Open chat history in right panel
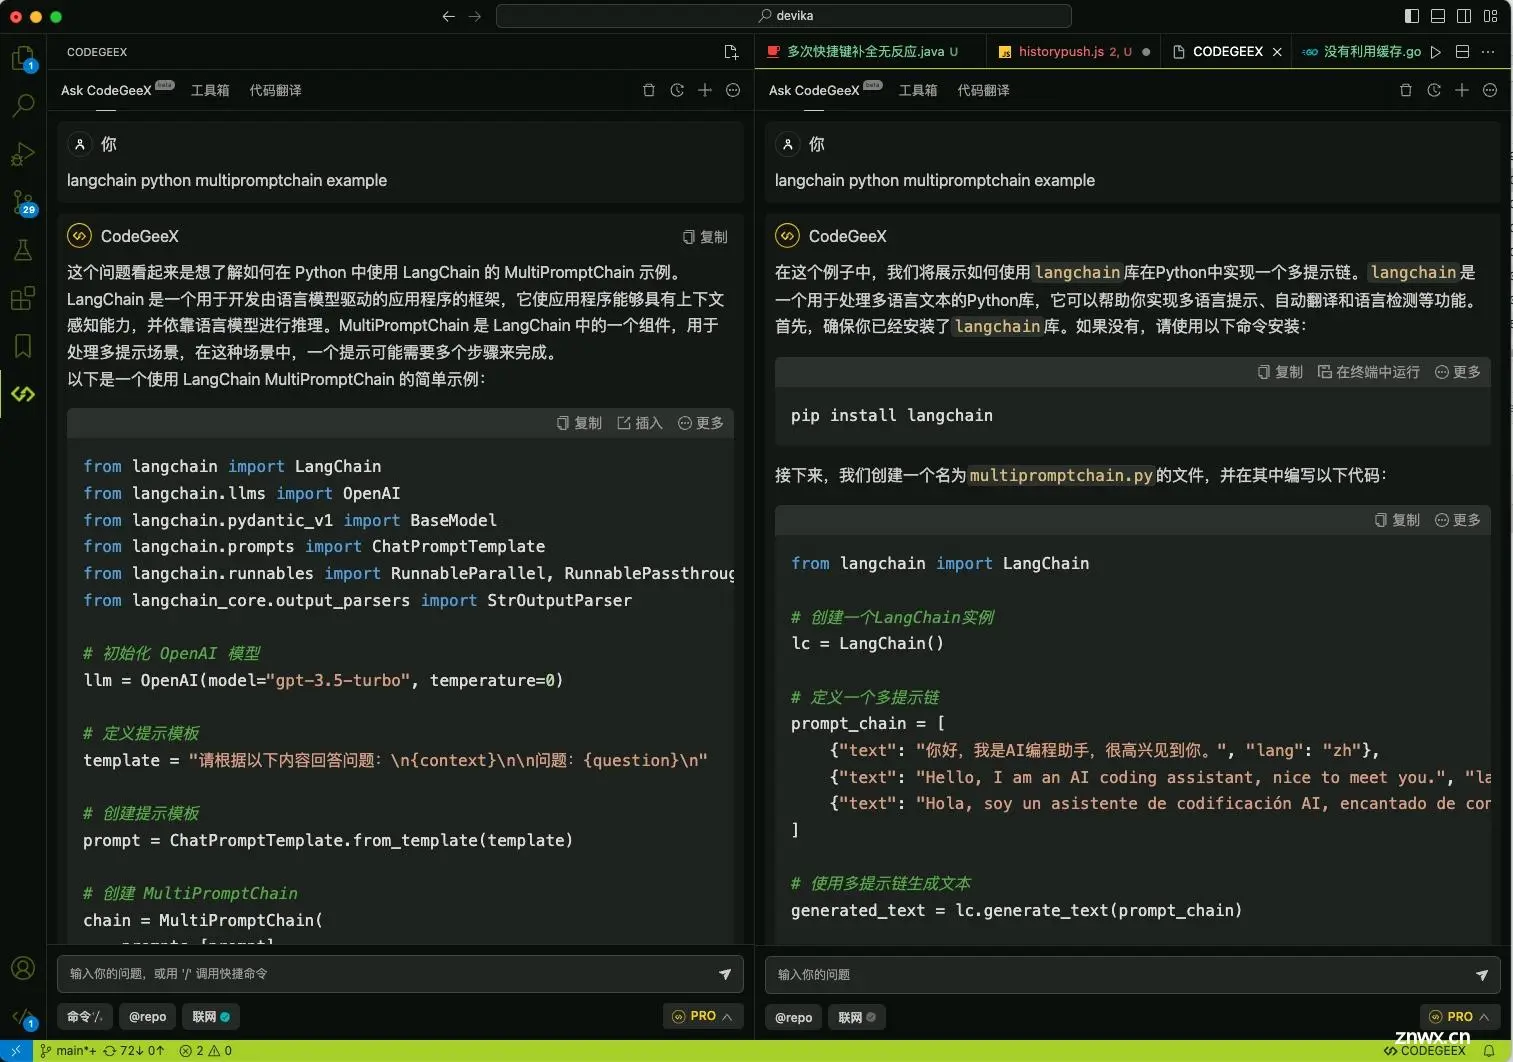The width and height of the screenshot is (1513, 1062). pyautogui.click(x=1434, y=90)
